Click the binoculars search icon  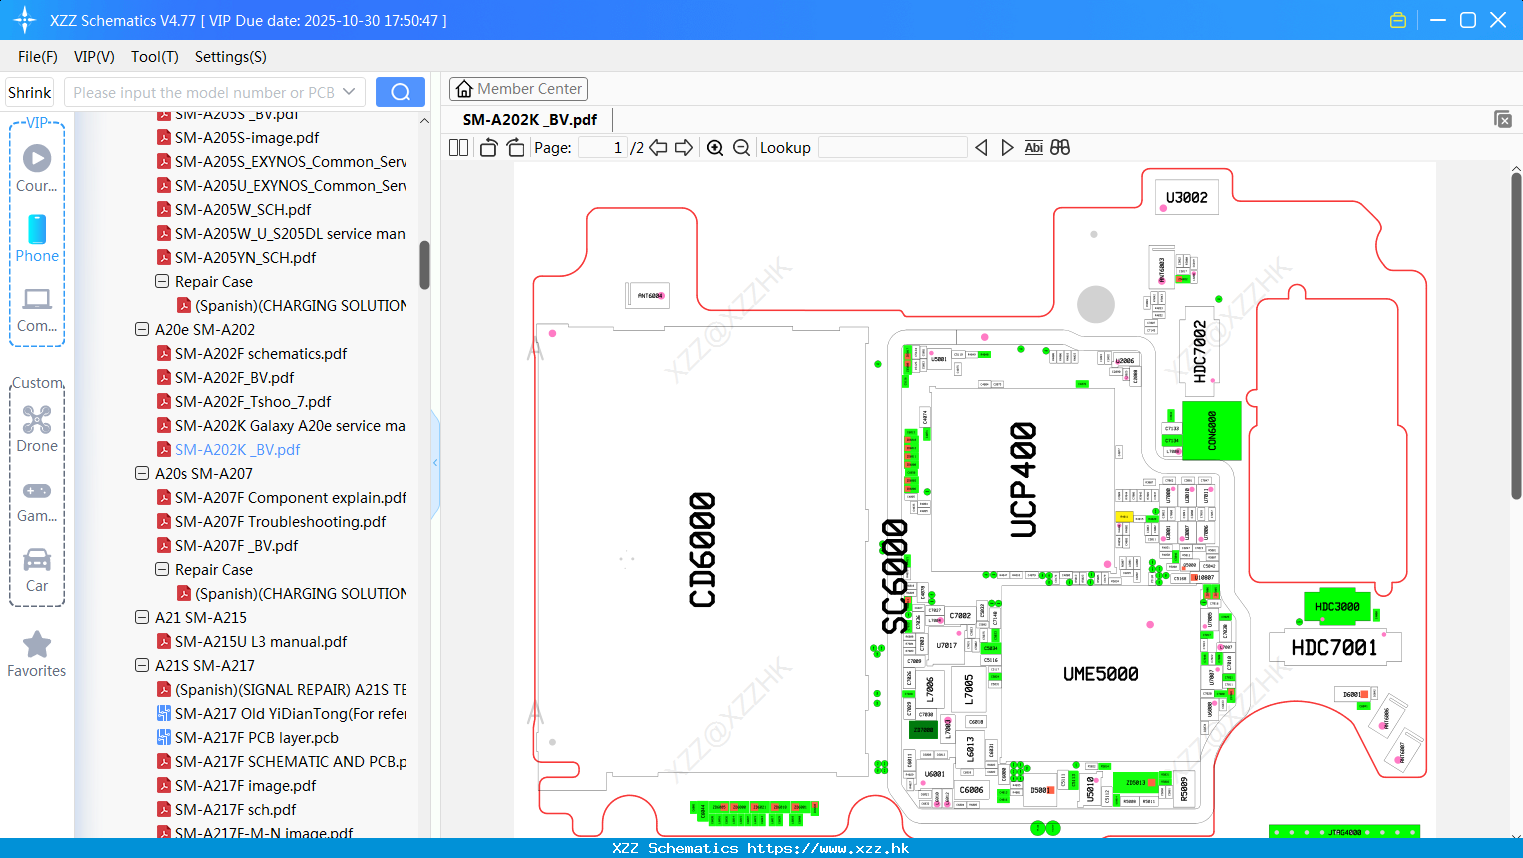[1060, 147]
